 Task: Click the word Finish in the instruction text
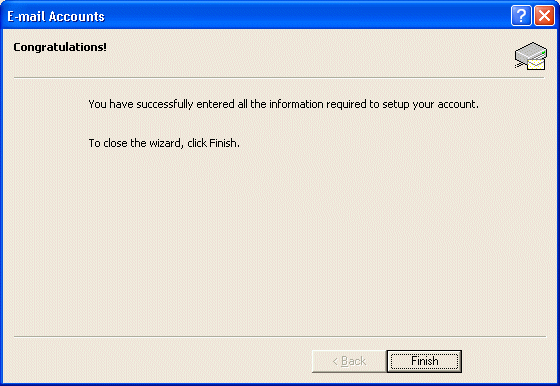pyautogui.click(x=223, y=143)
